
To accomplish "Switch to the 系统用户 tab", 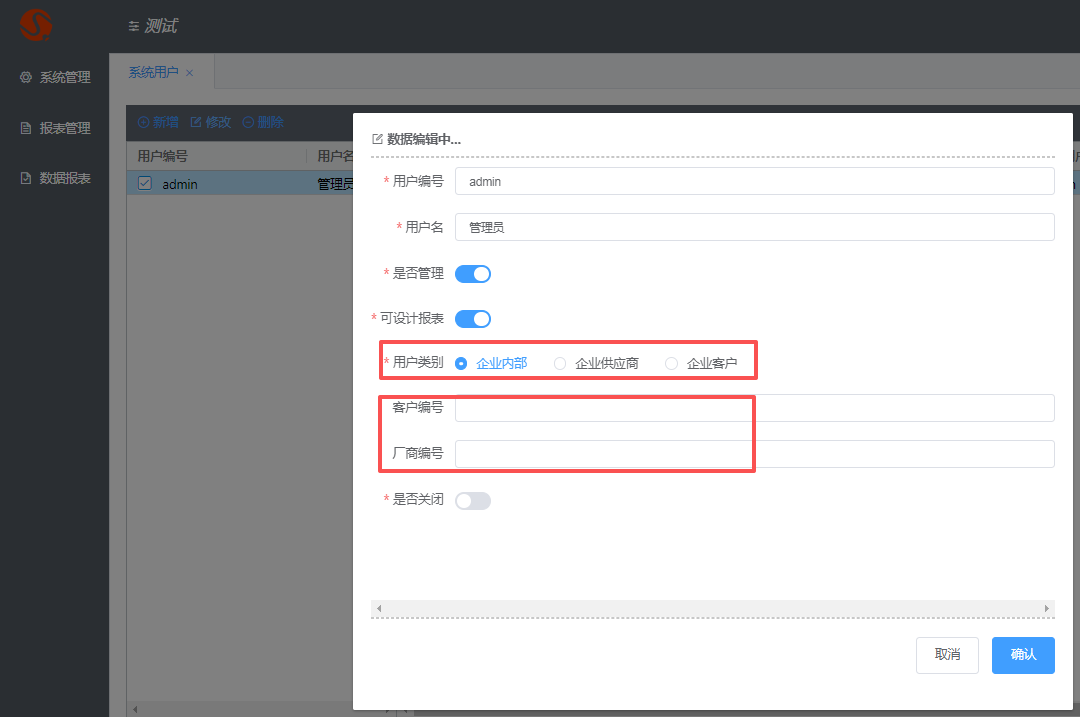I will click(x=153, y=73).
